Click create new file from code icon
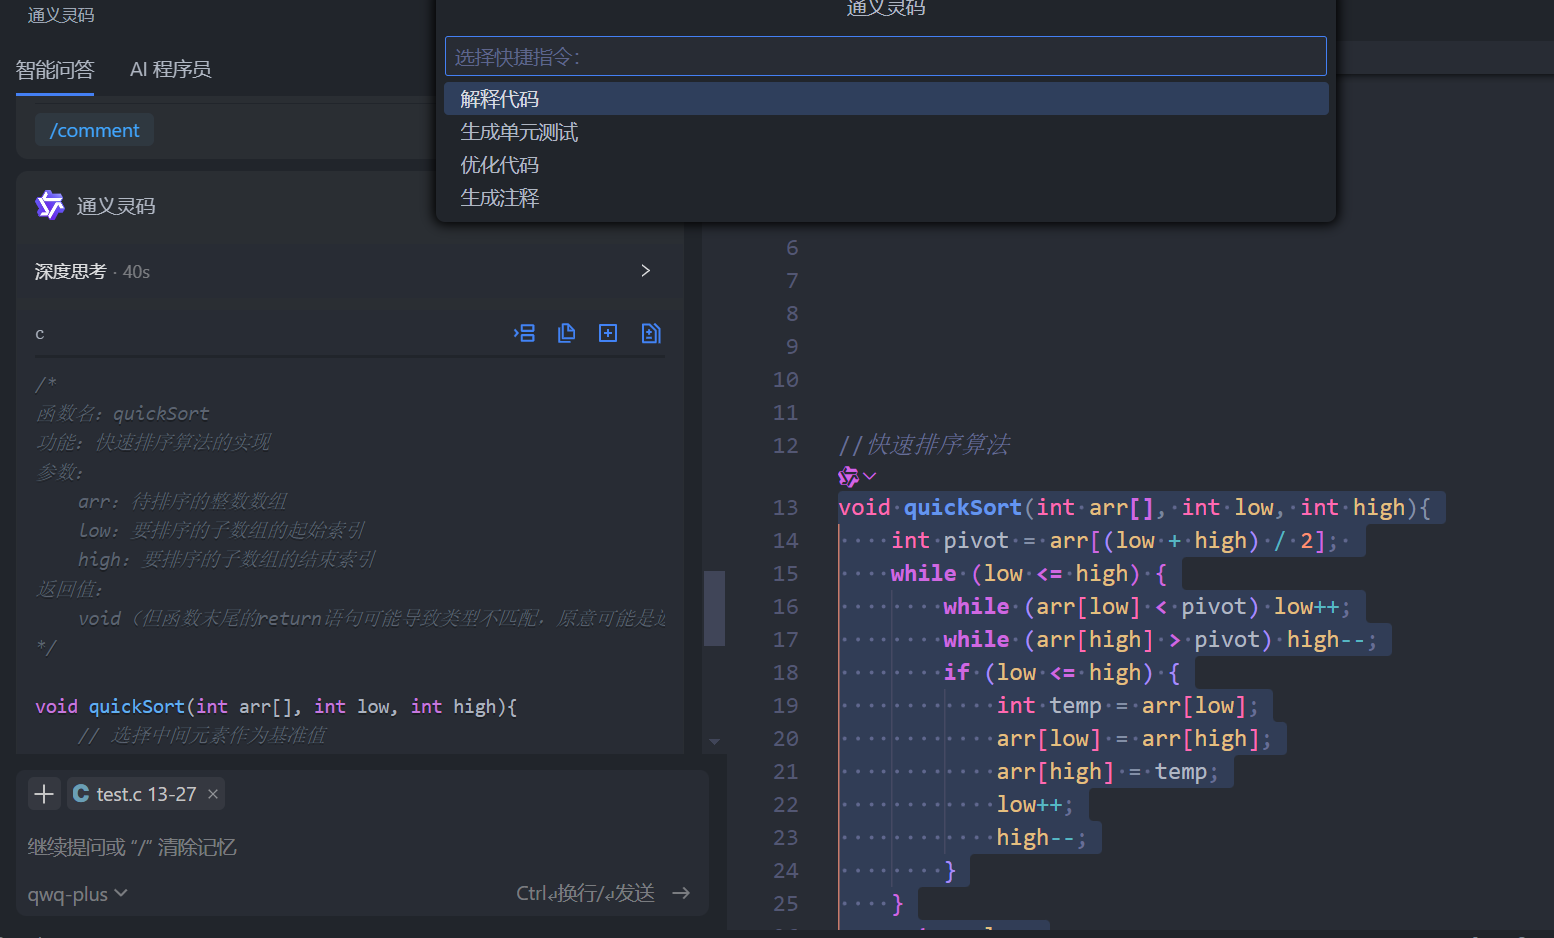1554x938 pixels. point(608,333)
